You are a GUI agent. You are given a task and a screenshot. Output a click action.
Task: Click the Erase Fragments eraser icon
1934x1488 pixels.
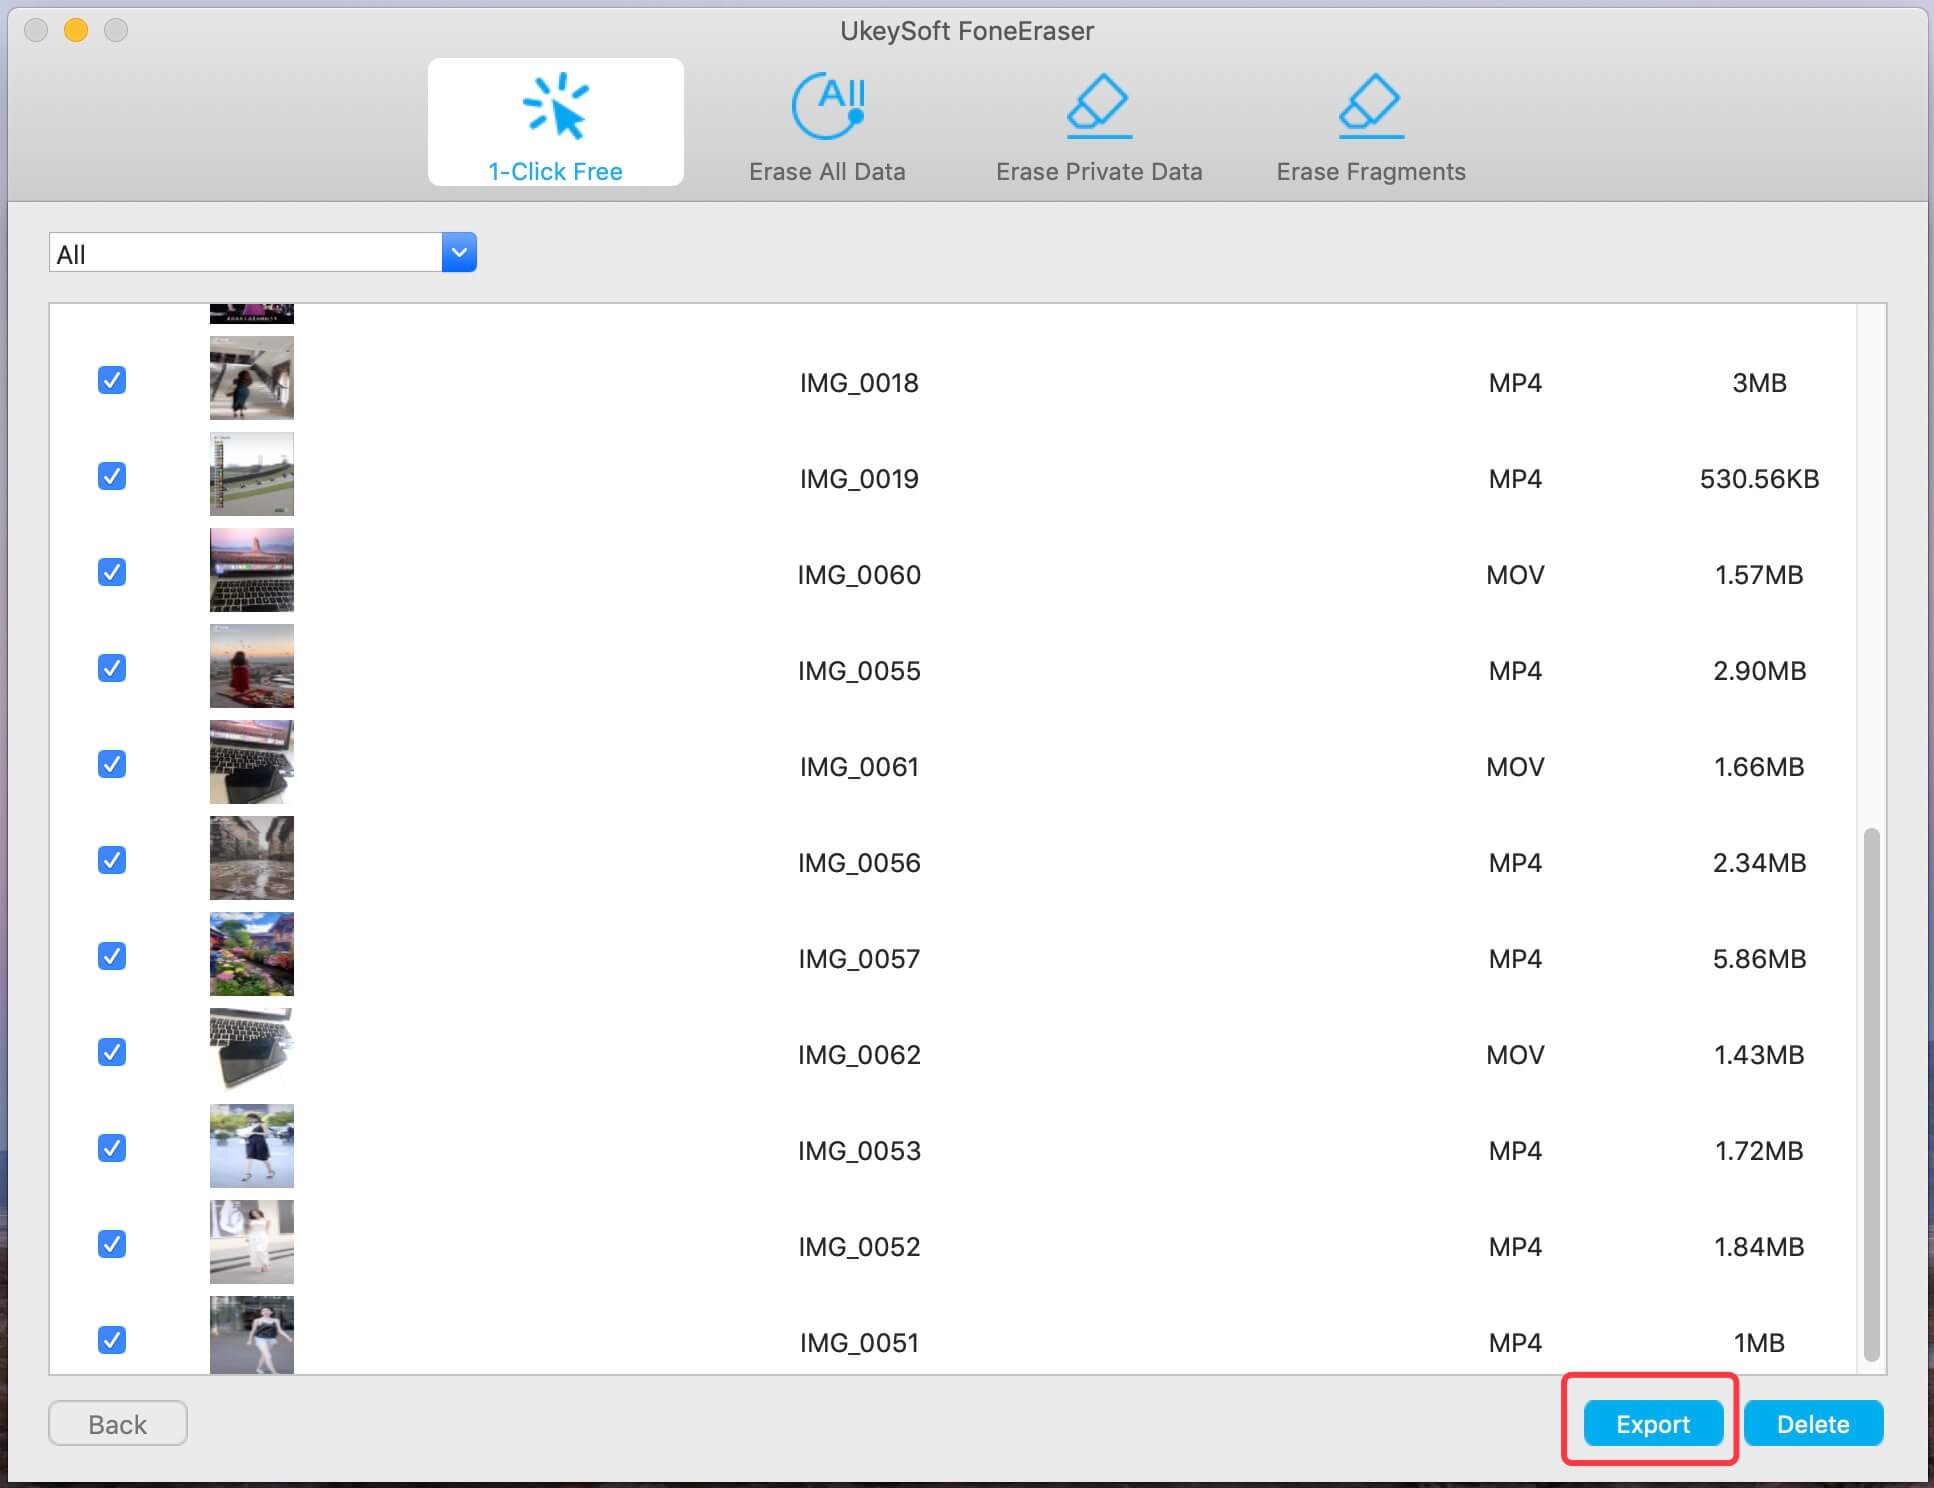click(1370, 105)
